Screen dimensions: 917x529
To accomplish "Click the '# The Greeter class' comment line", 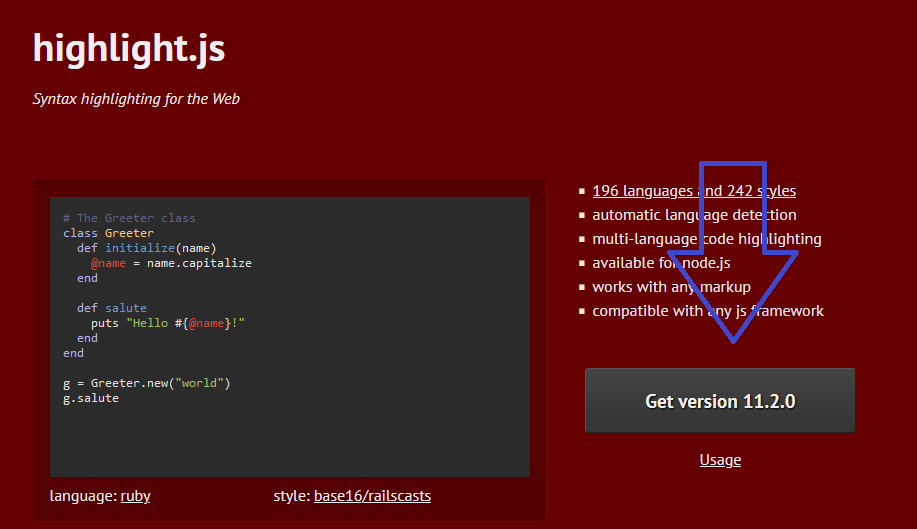I will pyautogui.click(x=129, y=218).
